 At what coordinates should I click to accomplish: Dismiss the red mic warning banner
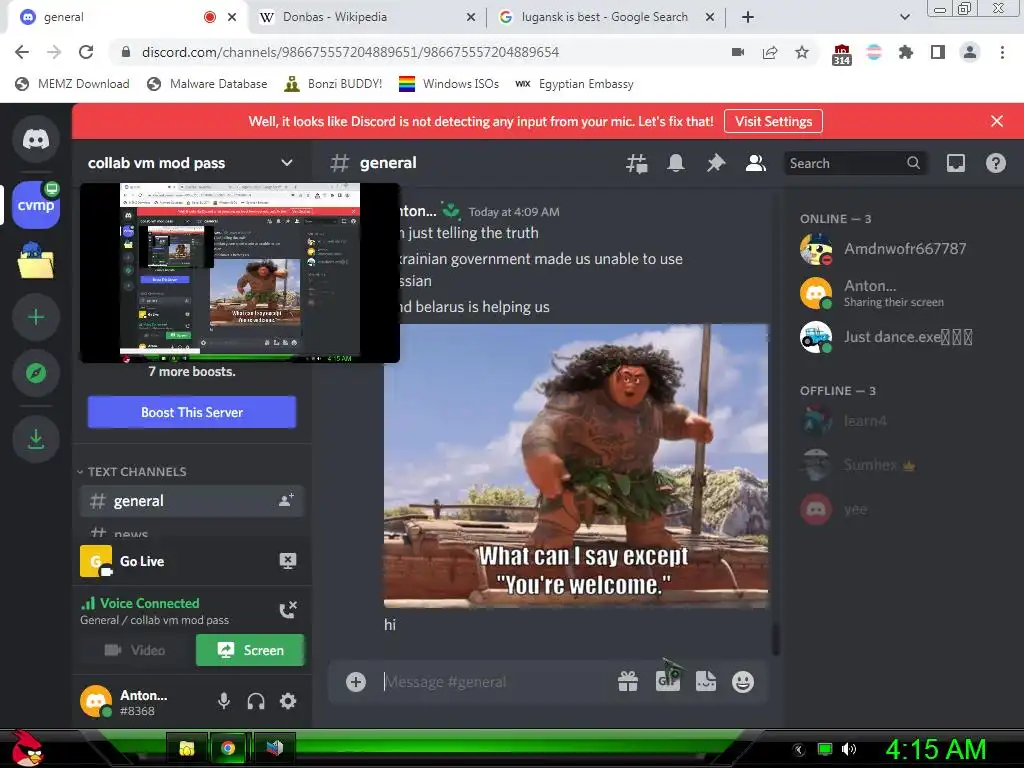997,121
